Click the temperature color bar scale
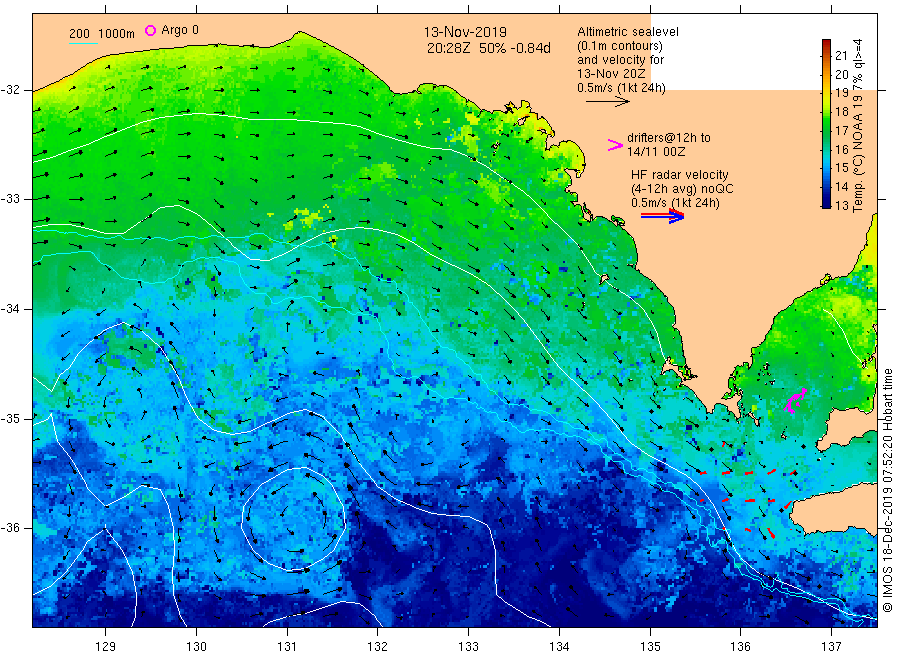The width and height of the screenshot is (900, 660). pyautogui.click(x=826, y=123)
